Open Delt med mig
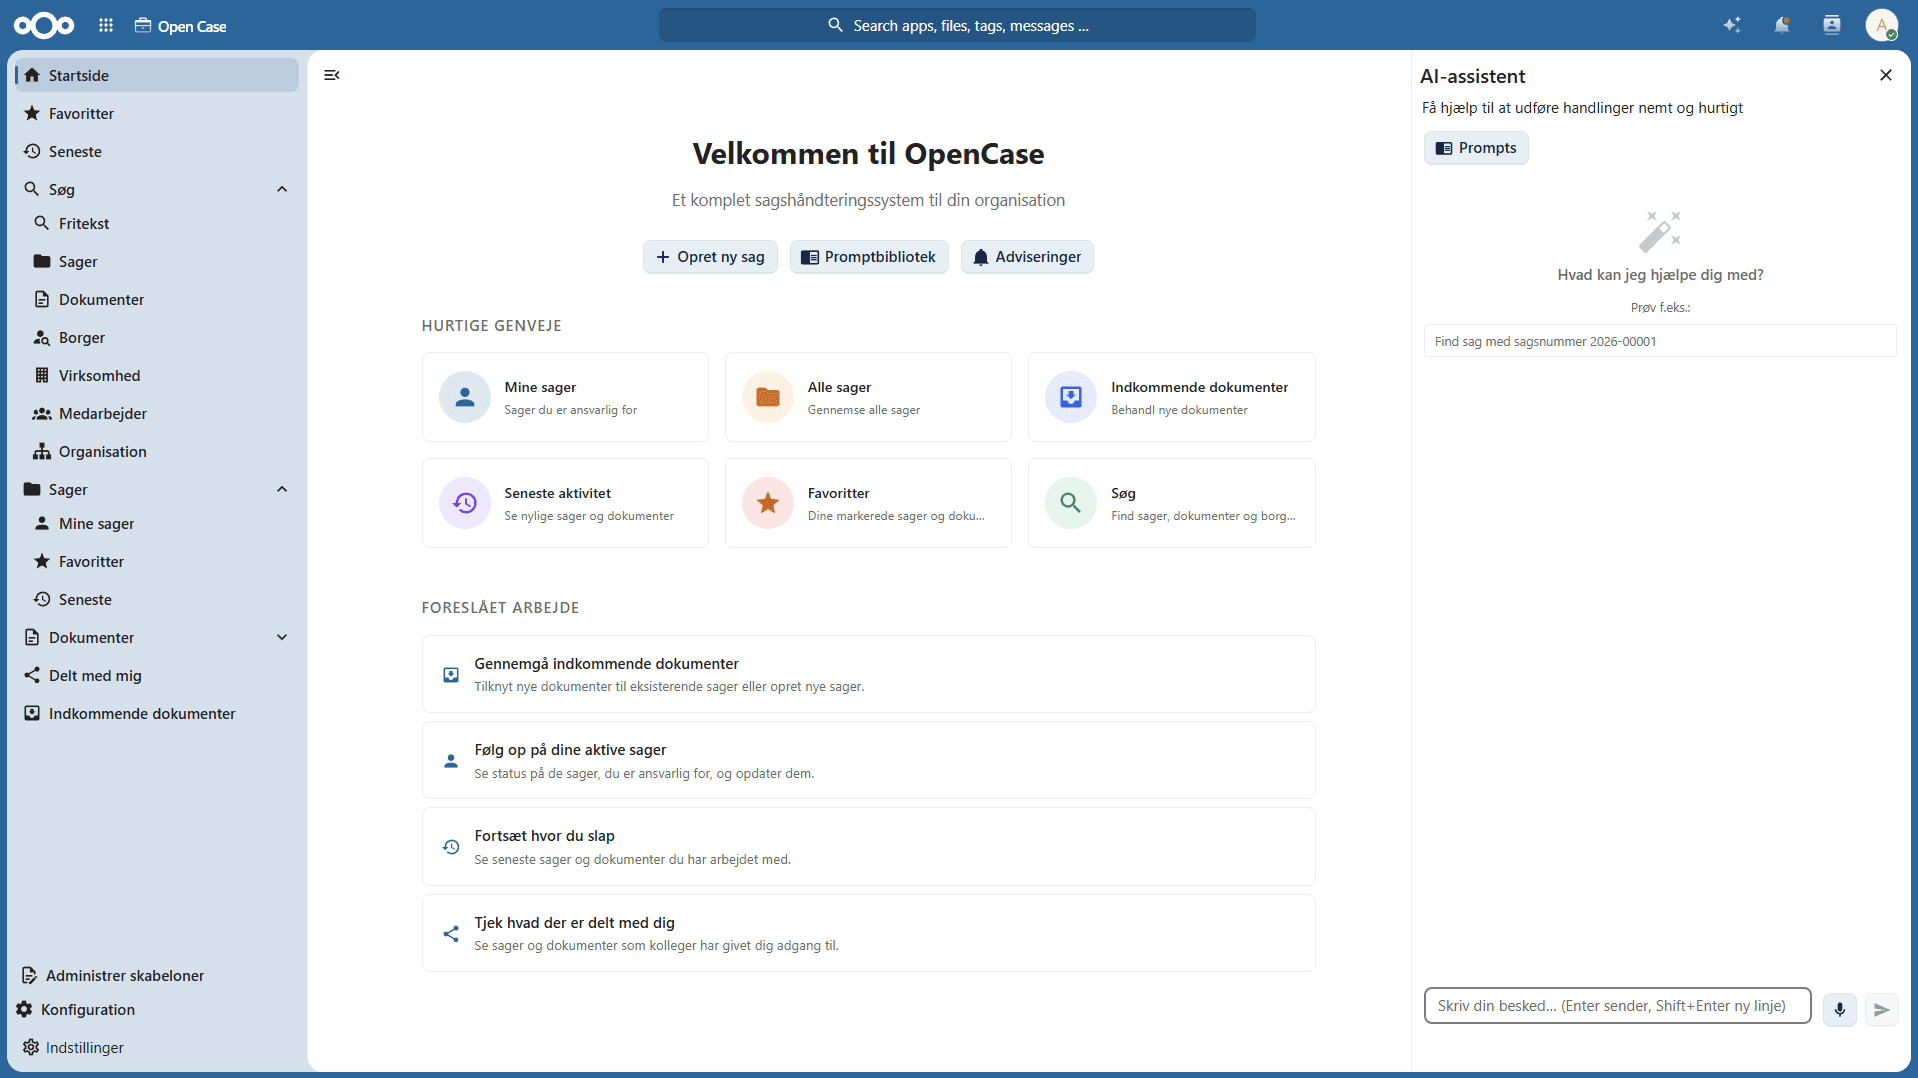Screen dimensions: 1918x1078 pos(157,675)
